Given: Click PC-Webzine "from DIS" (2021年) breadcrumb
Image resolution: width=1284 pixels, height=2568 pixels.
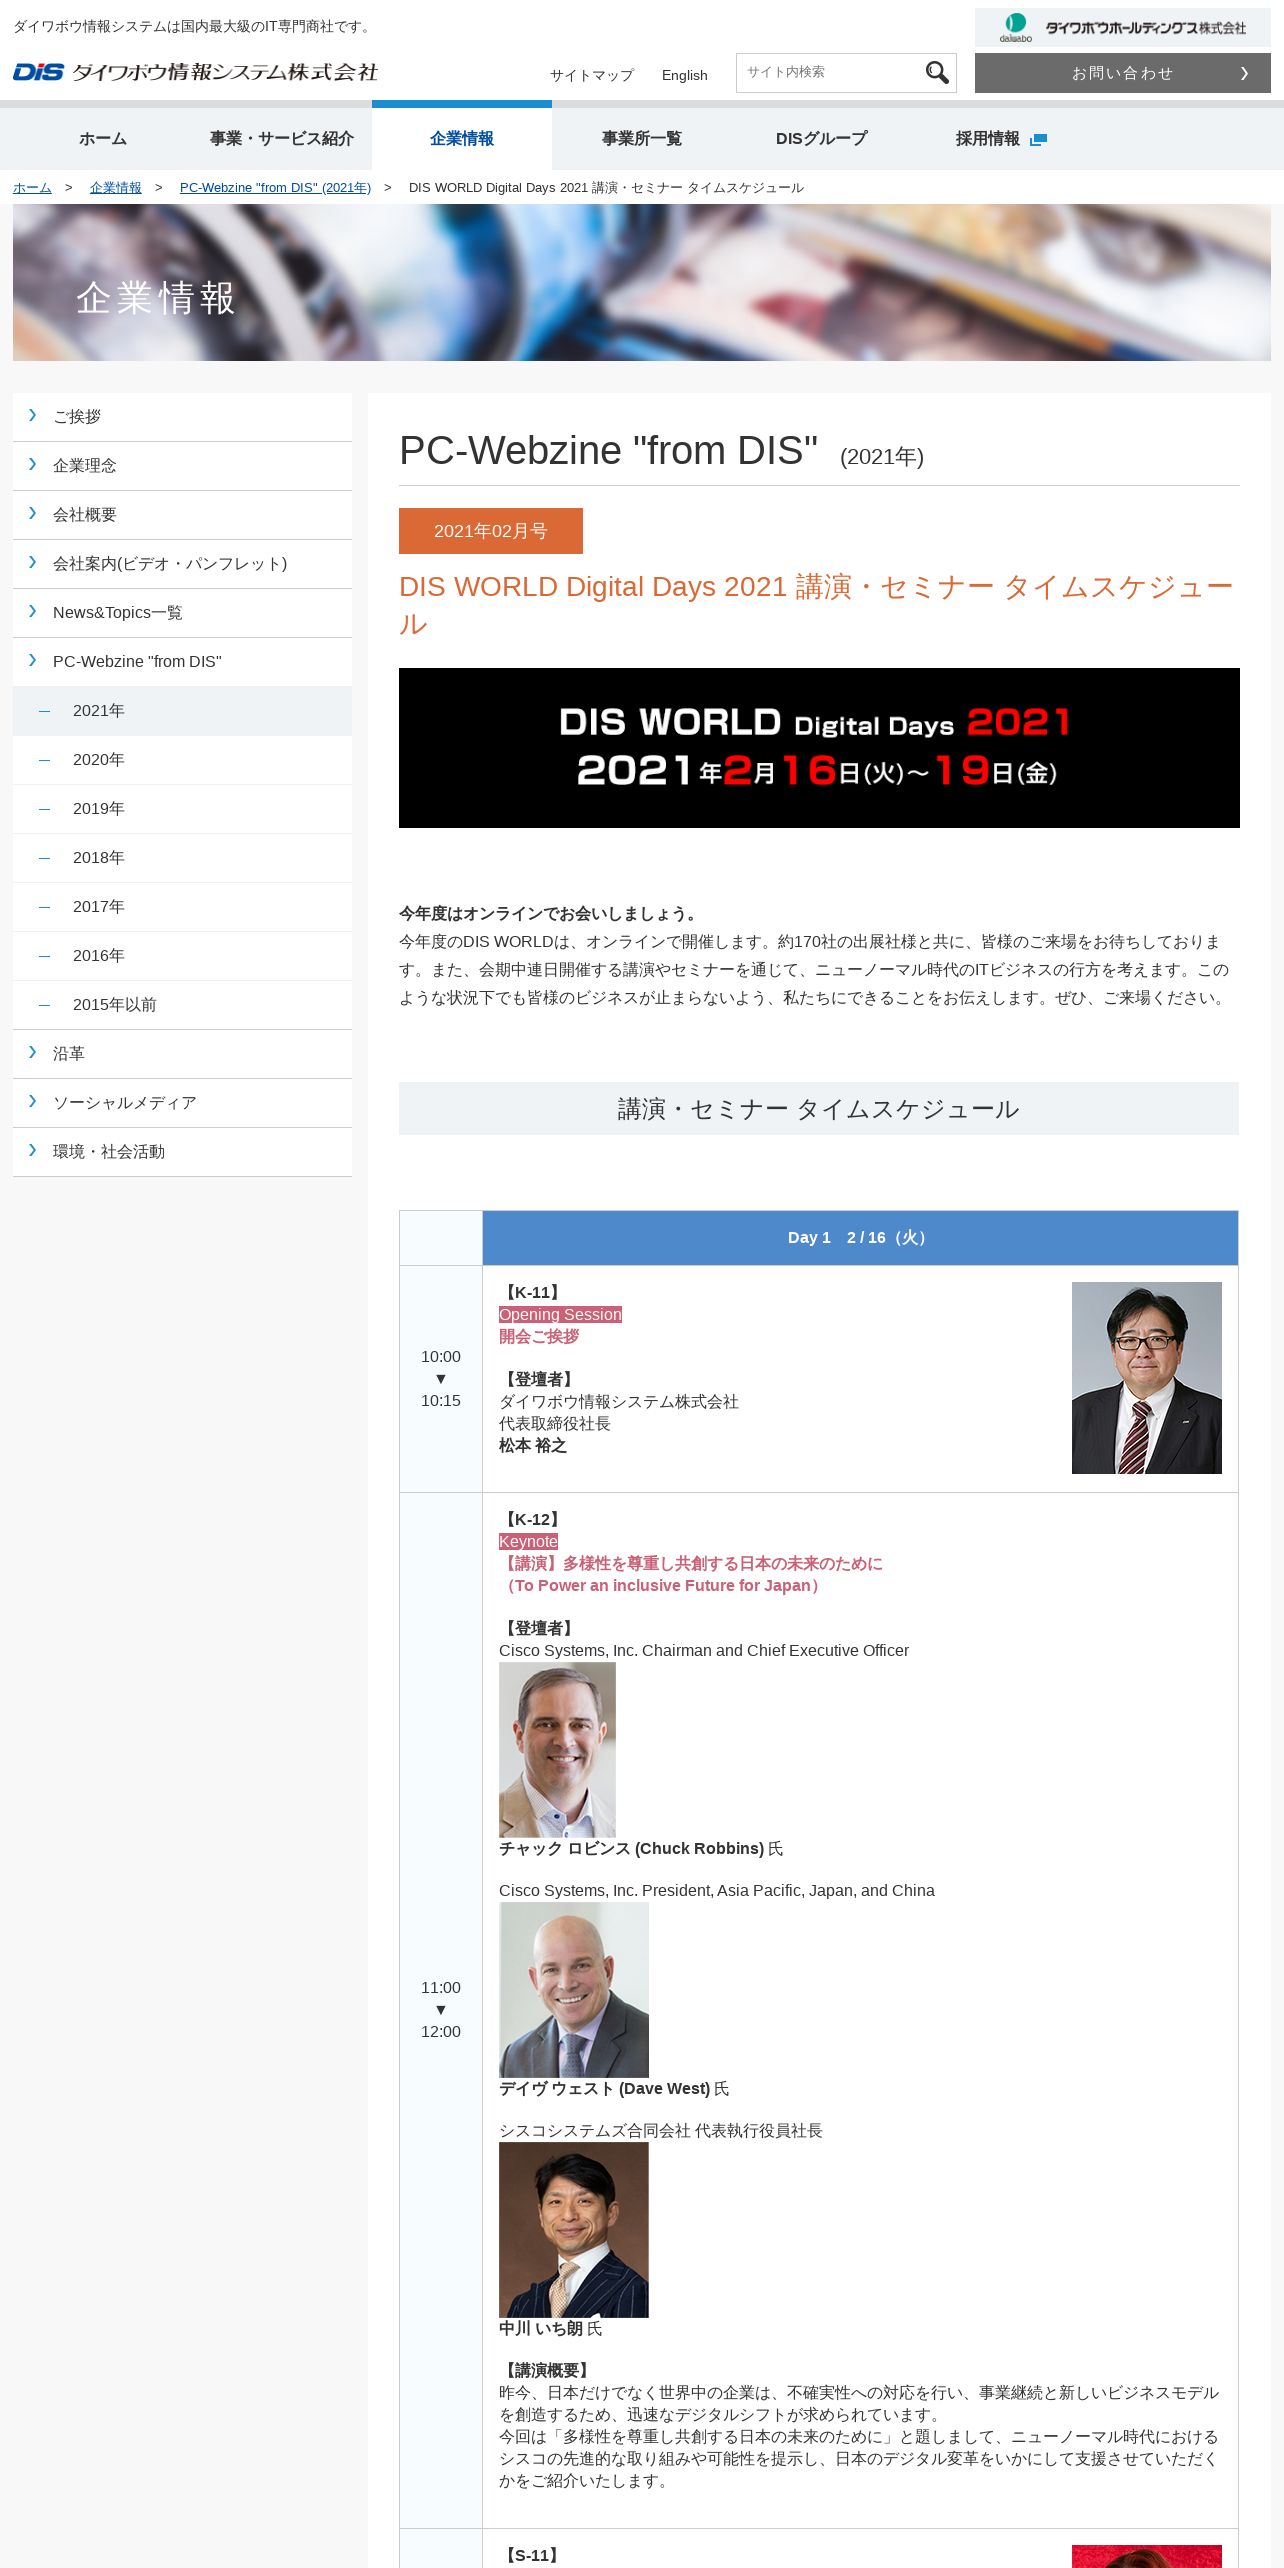Looking at the screenshot, I should pyautogui.click(x=275, y=188).
